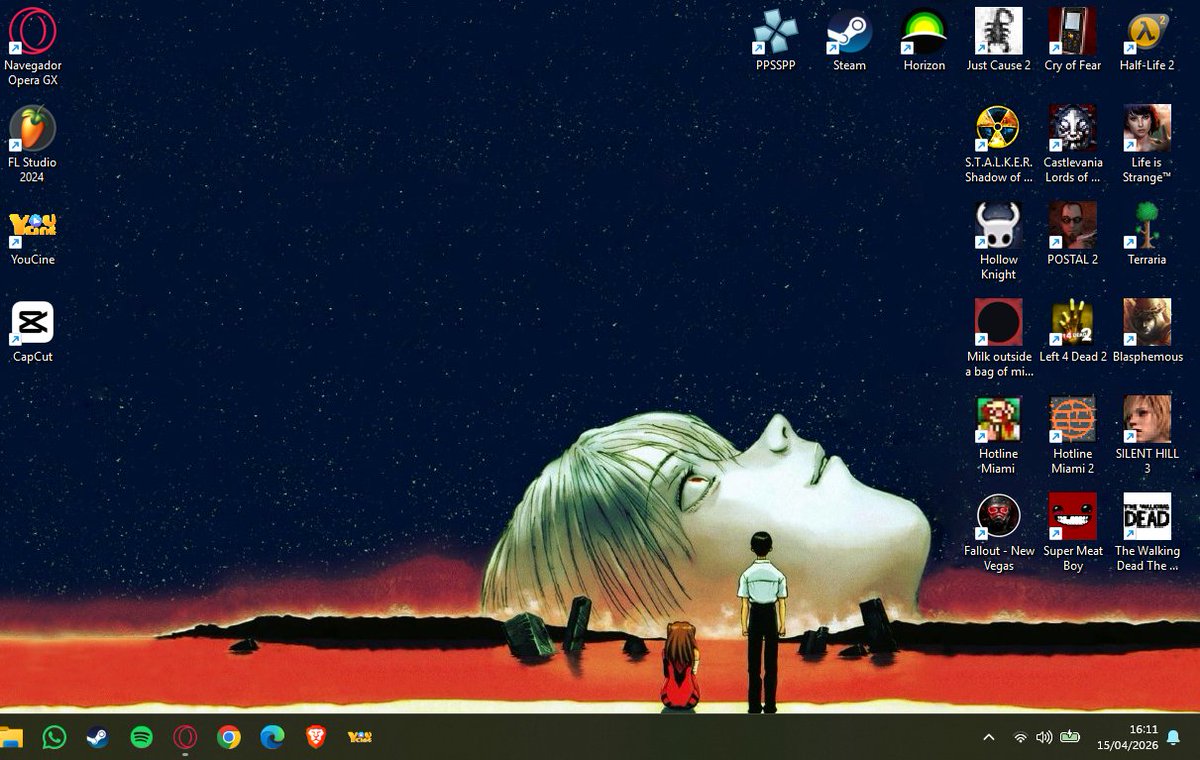Switch to Opera GX in the taskbar

click(x=185, y=737)
